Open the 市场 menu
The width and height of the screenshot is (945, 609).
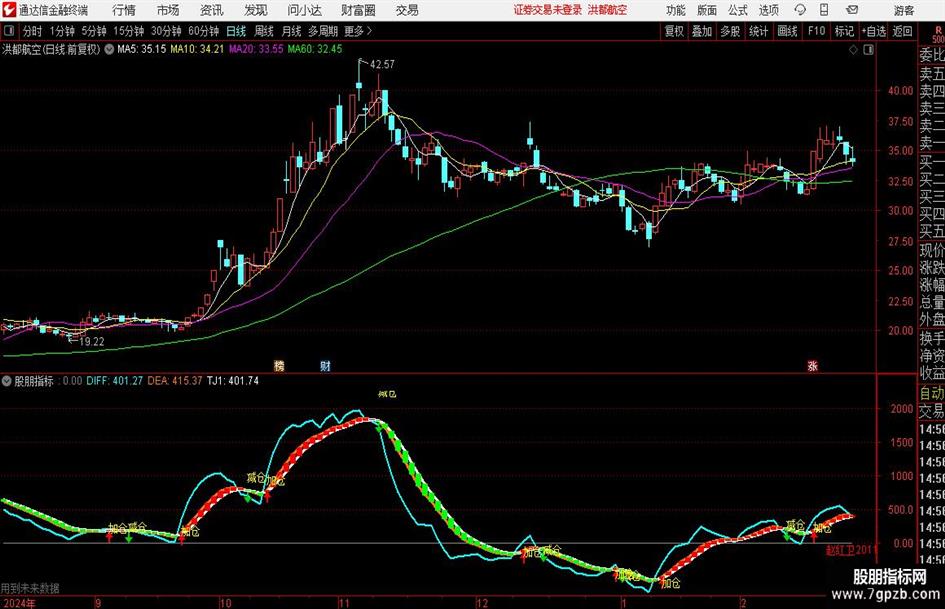(168, 10)
